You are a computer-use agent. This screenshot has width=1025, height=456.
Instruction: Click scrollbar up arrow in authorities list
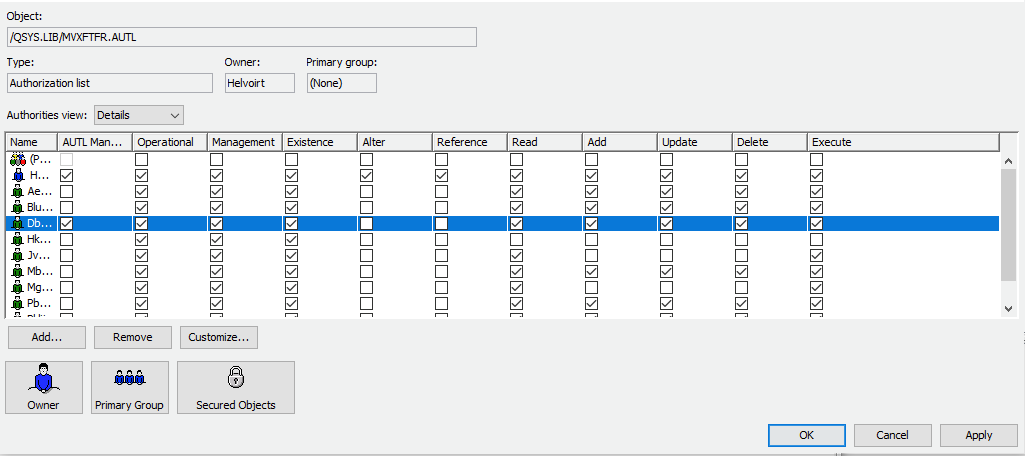coord(1007,160)
